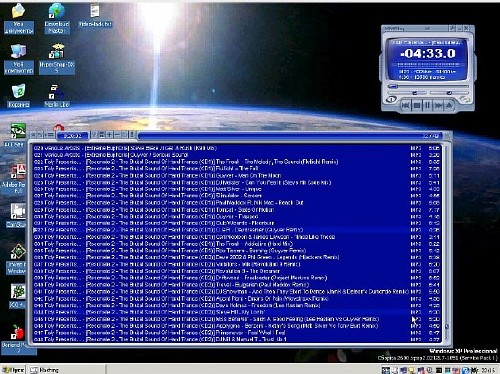Pause the playing track
500x374 pixels.
[x=427, y=106]
